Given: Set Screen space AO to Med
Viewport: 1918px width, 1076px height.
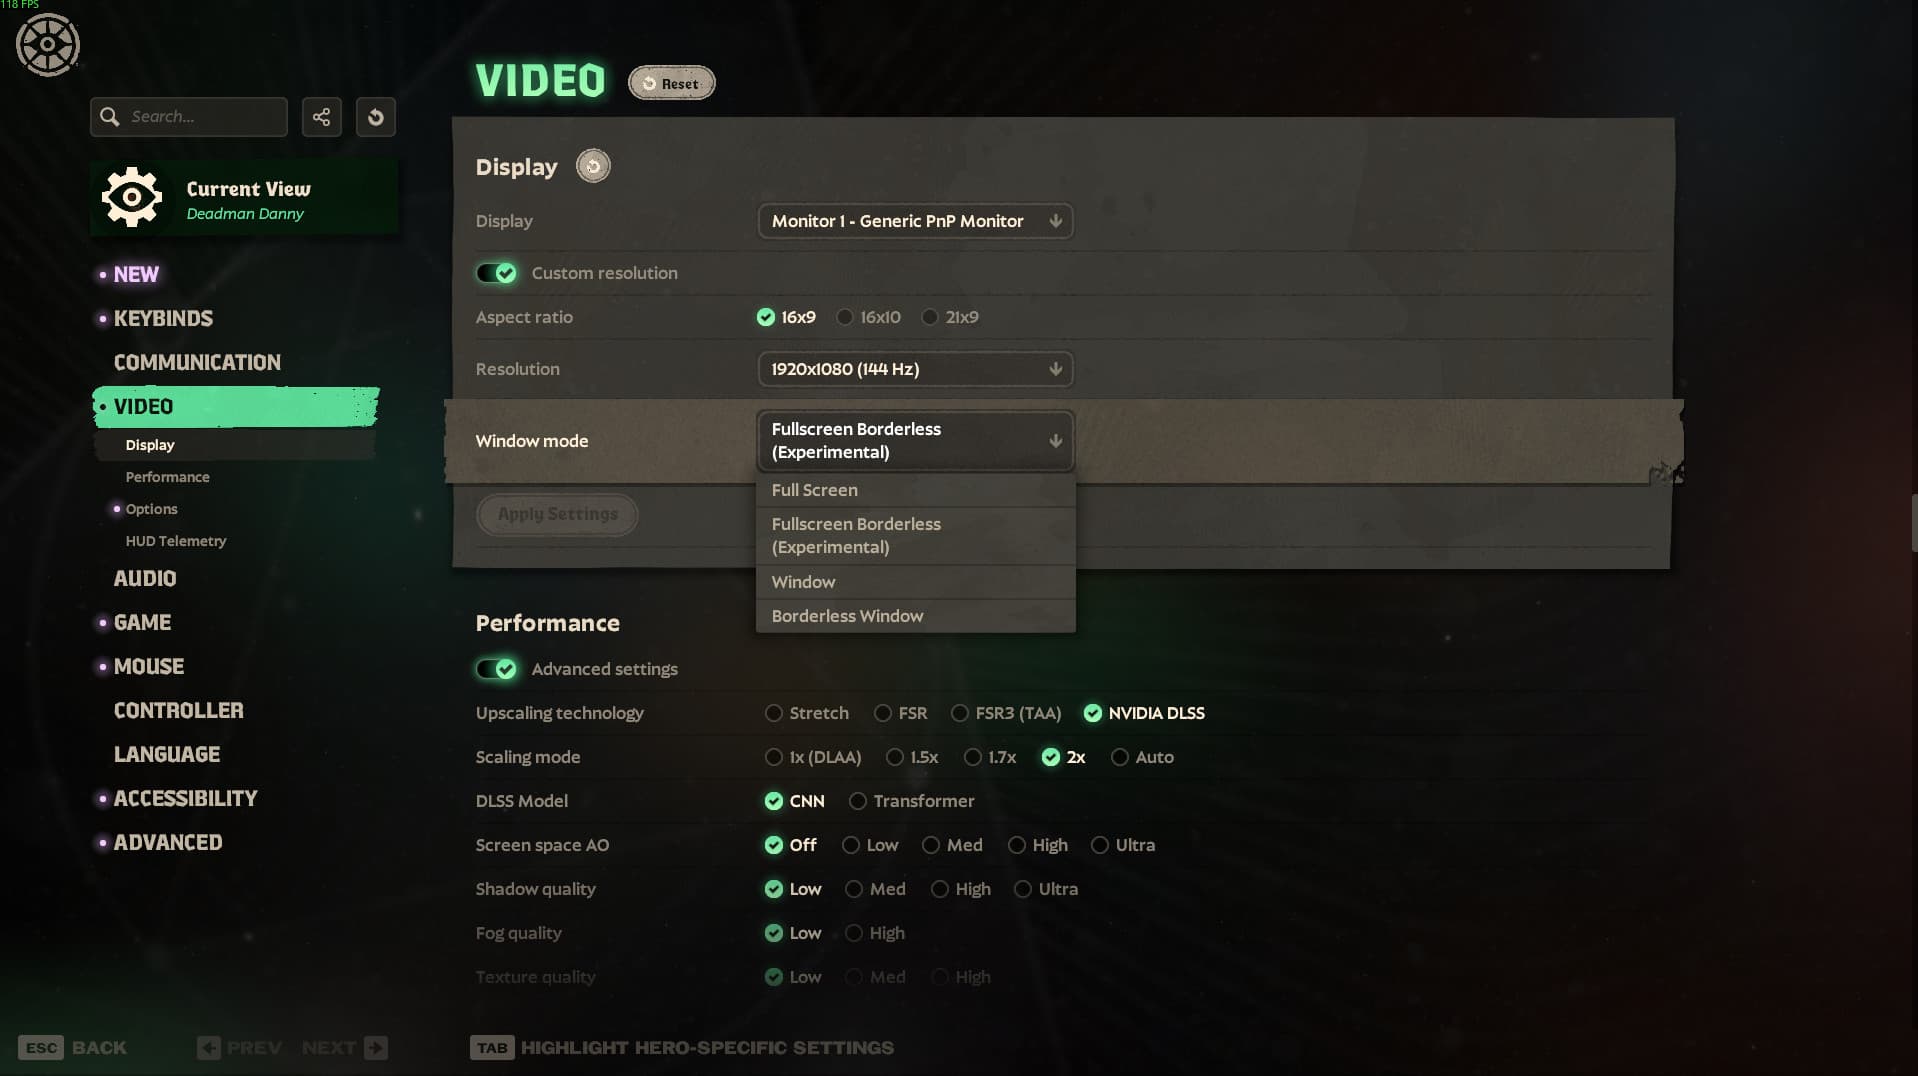Looking at the screenshot, I should (x=952, y=845).
